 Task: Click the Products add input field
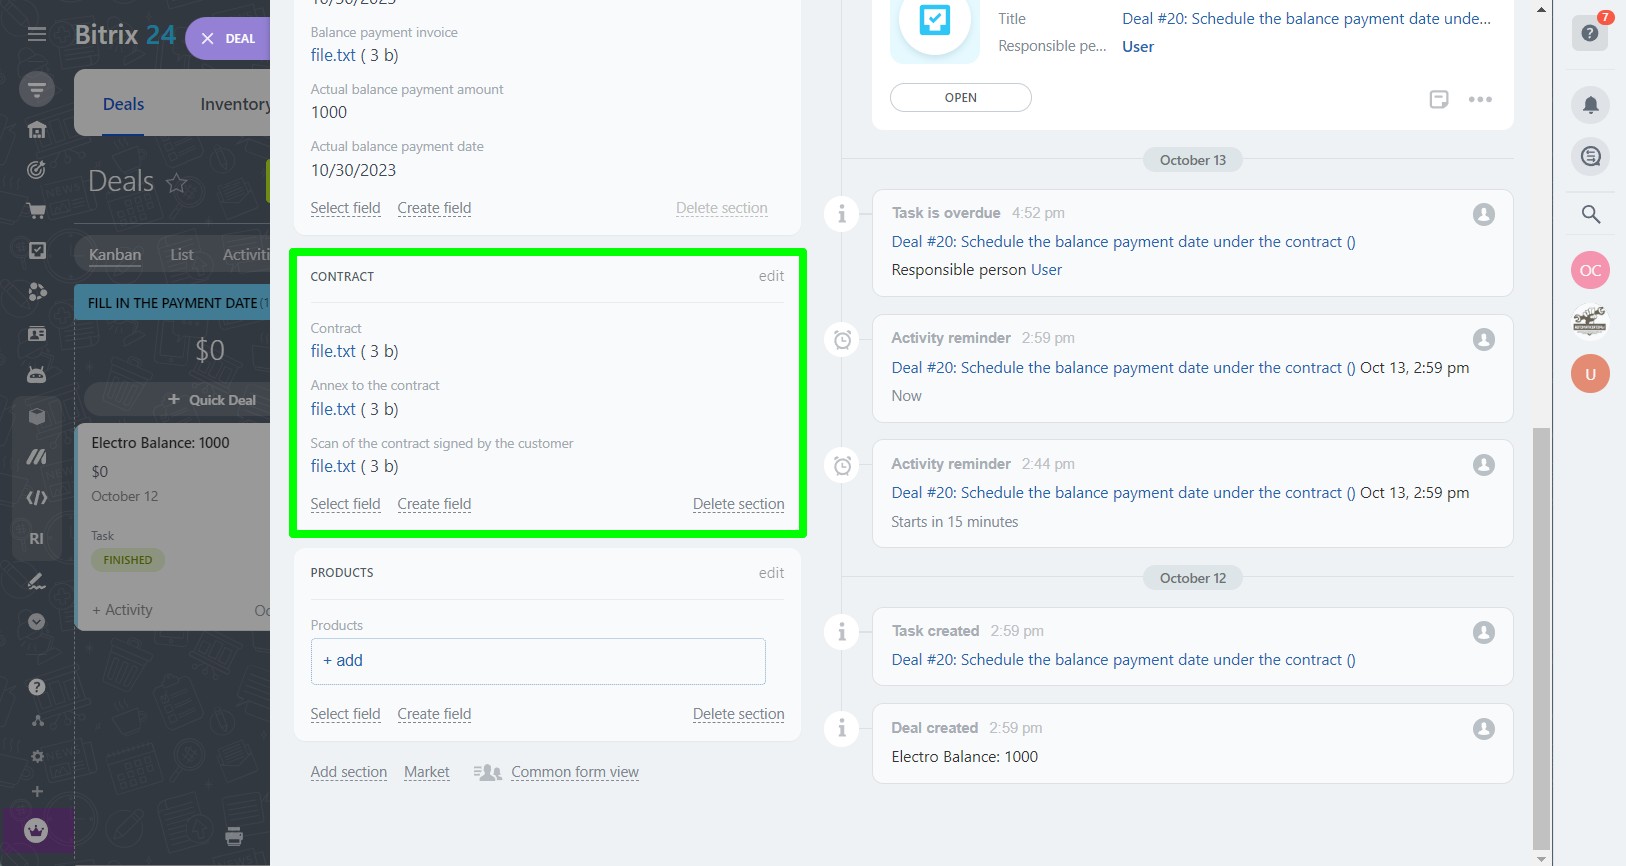(538, 661)
